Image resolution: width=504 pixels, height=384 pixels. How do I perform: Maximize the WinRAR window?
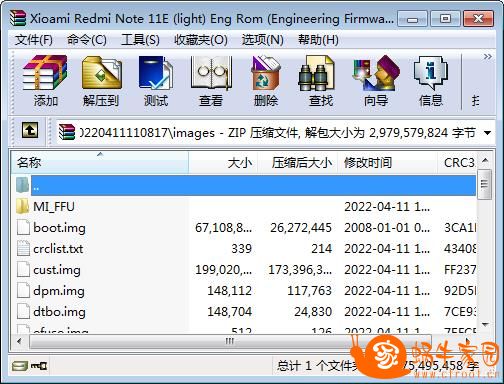[445, 18]
